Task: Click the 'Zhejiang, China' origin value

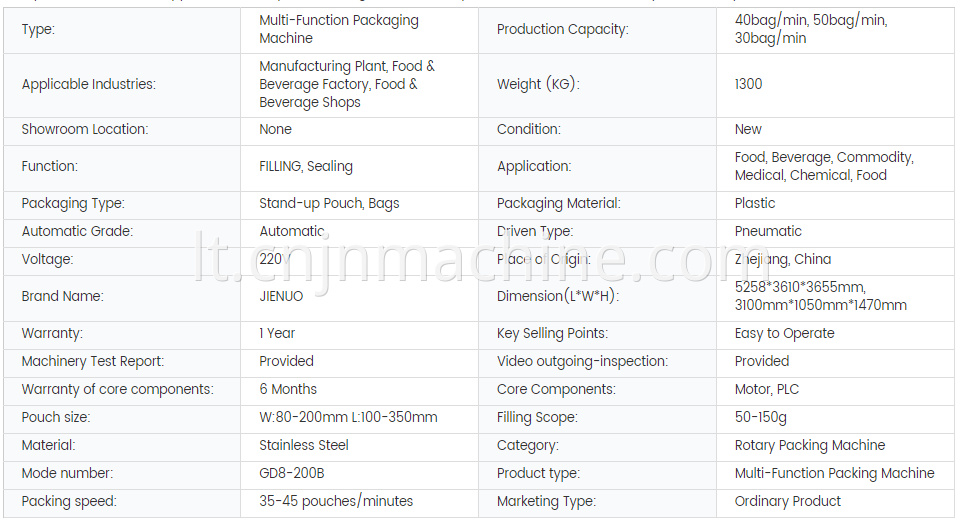Action: coord(782,259)
